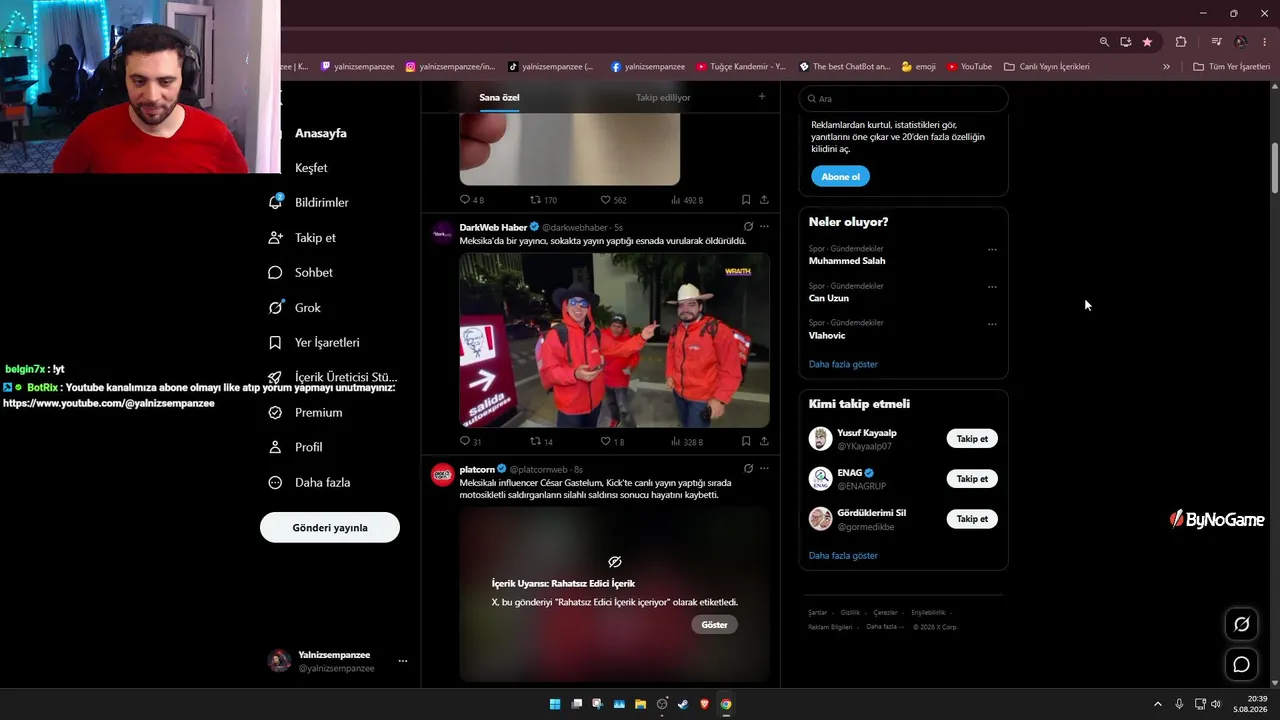Screen dimensions: 1280x720
Task: Open more options on DarkWeb Haber post
Action: point(765,227)
